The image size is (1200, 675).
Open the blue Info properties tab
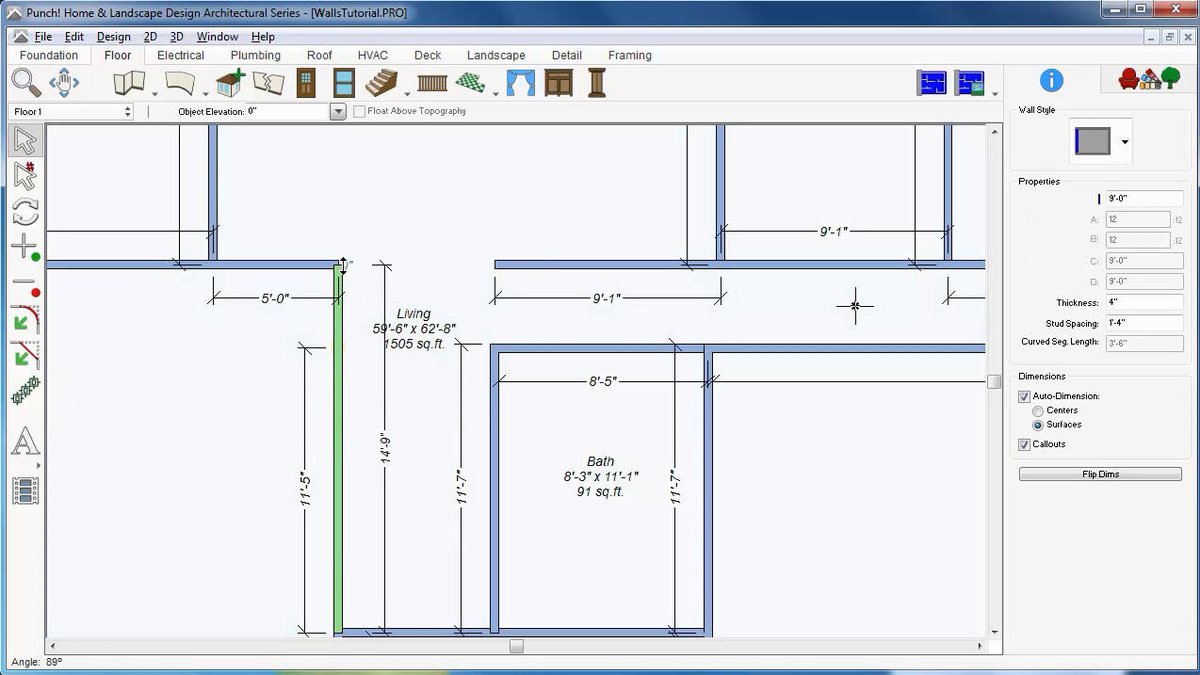coord(1051,81)
